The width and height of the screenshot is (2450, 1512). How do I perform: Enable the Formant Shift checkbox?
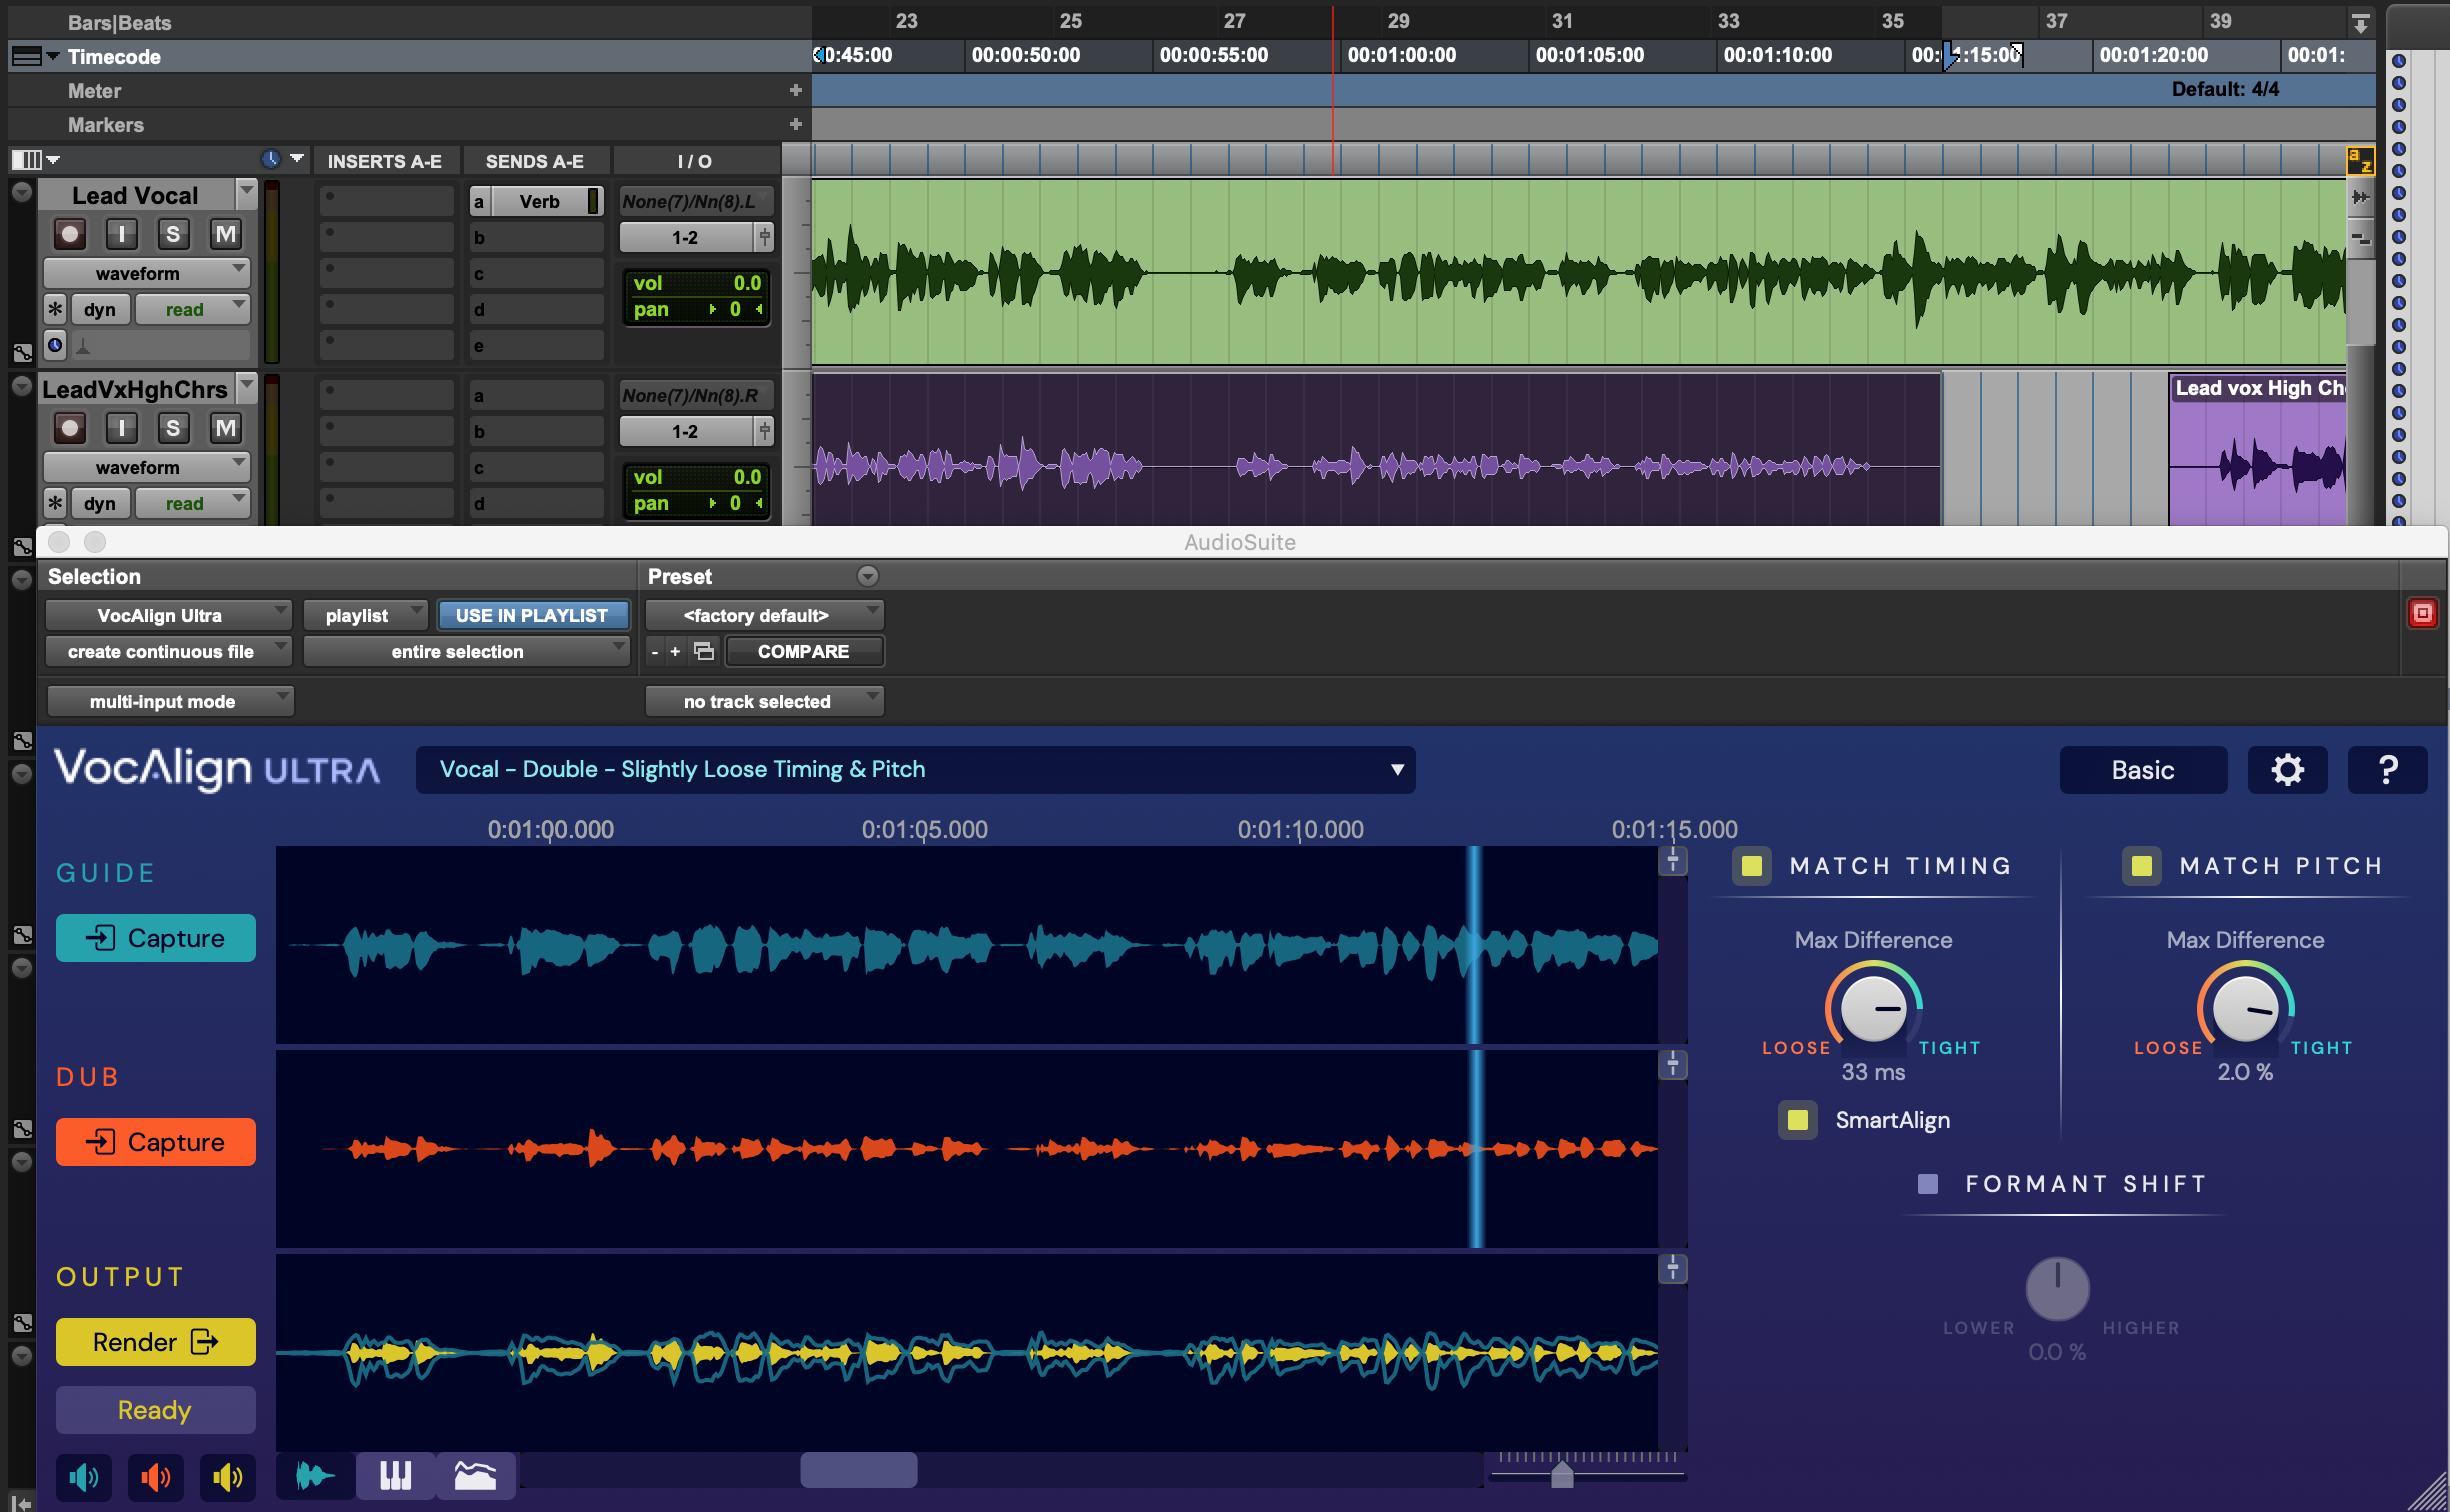1928,1184
